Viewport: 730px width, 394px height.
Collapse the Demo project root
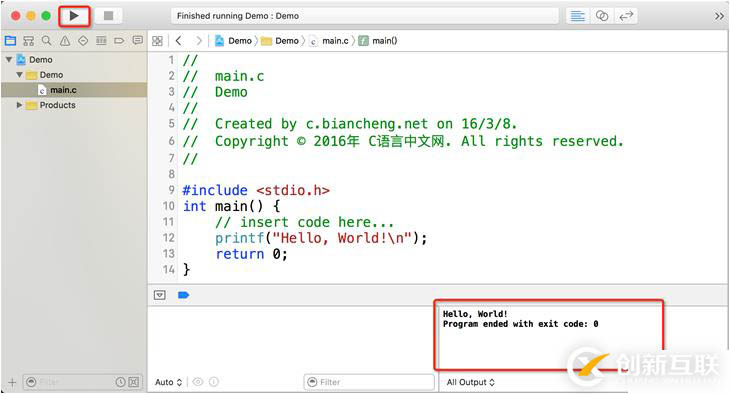[8, 60]
